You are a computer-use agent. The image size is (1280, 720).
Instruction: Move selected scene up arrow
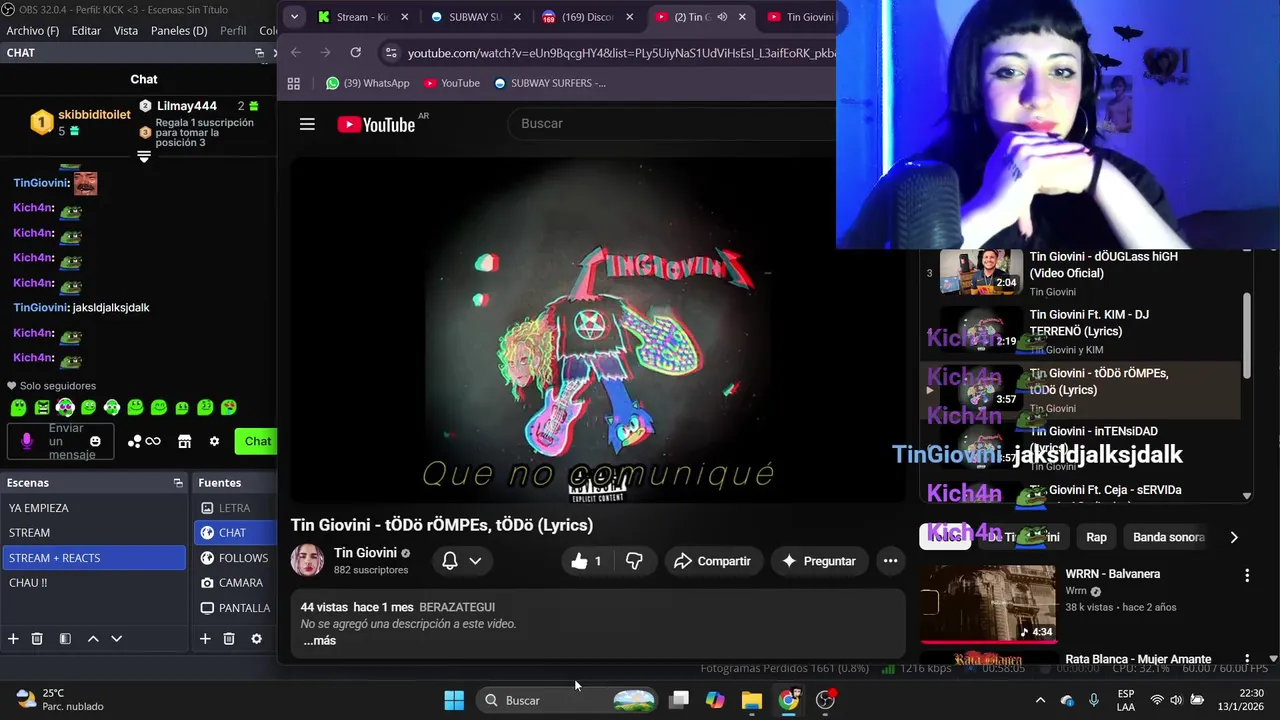[x=93, y=639]
